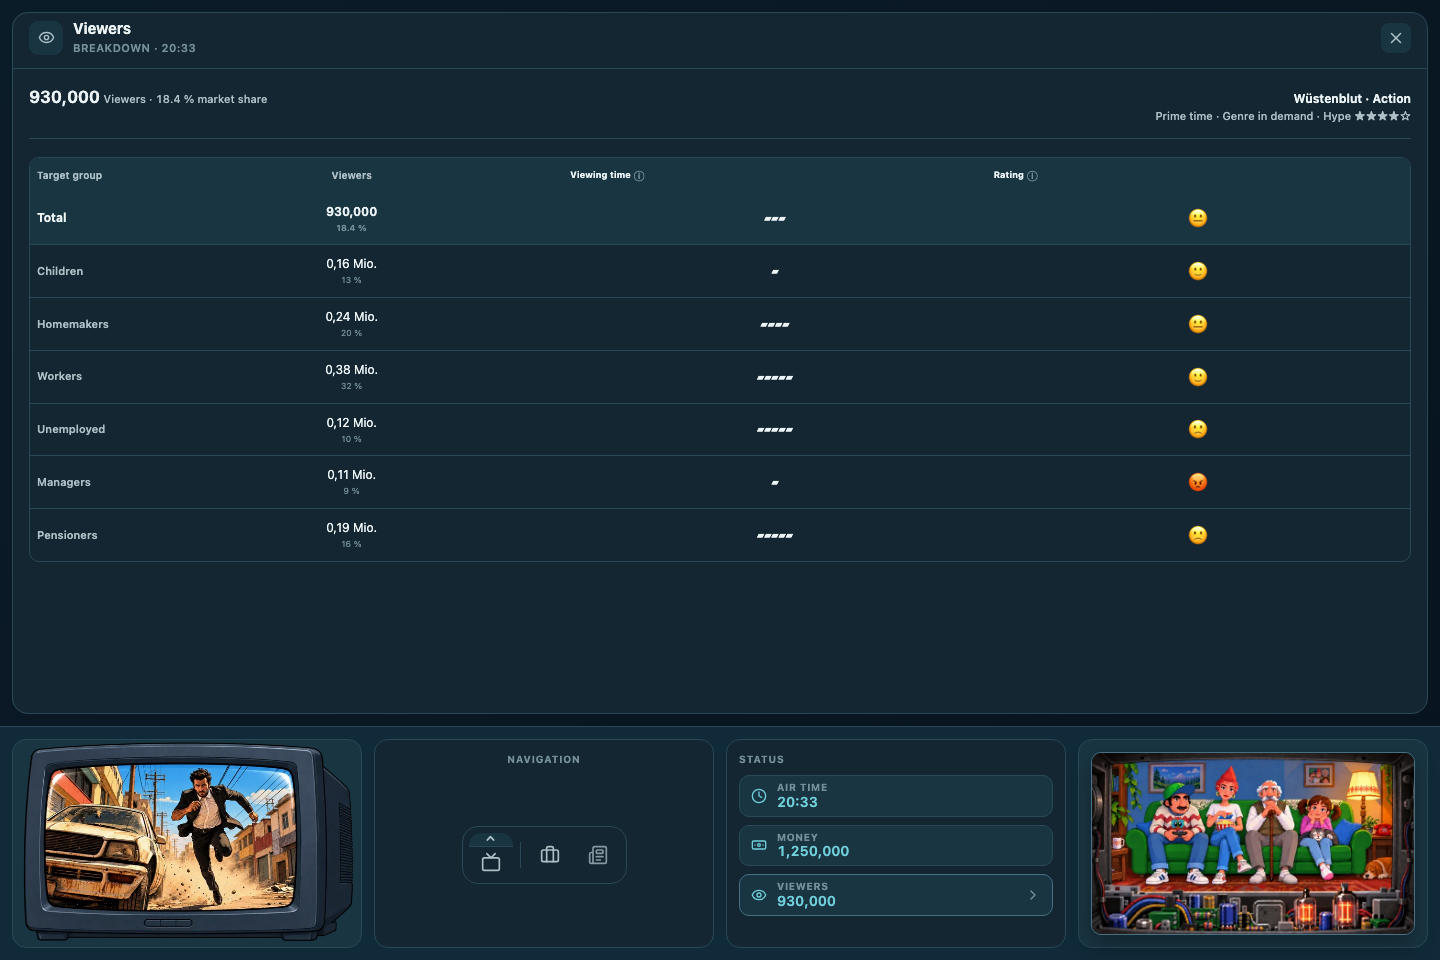The image size is (1440, 960).
Task: Select the Workers target group label
Action: point(60,377)
